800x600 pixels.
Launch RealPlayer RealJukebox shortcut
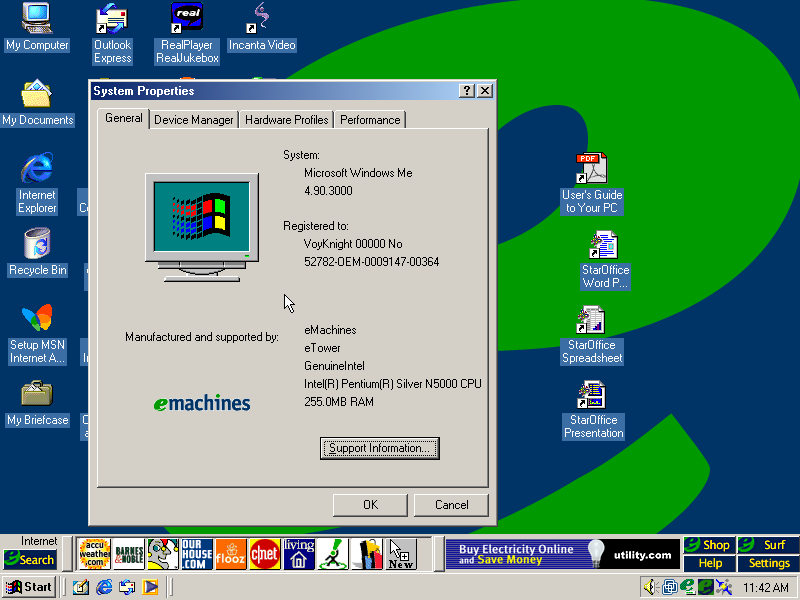pyautogui.click(x=187, y=20)
